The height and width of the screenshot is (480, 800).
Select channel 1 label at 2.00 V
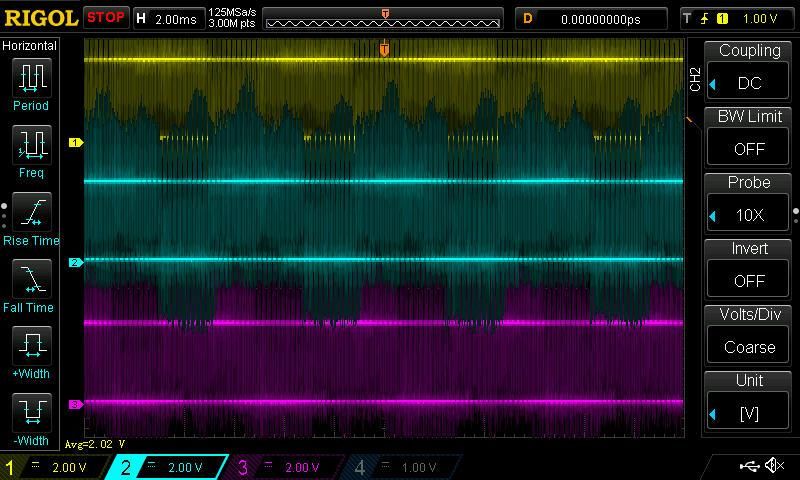[x=54, y=467]
